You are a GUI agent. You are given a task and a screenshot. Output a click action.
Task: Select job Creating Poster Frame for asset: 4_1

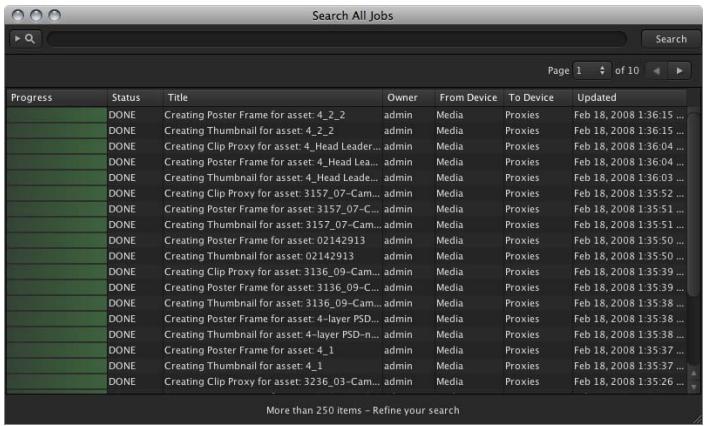pyautogui.click(x=346, y=350)
